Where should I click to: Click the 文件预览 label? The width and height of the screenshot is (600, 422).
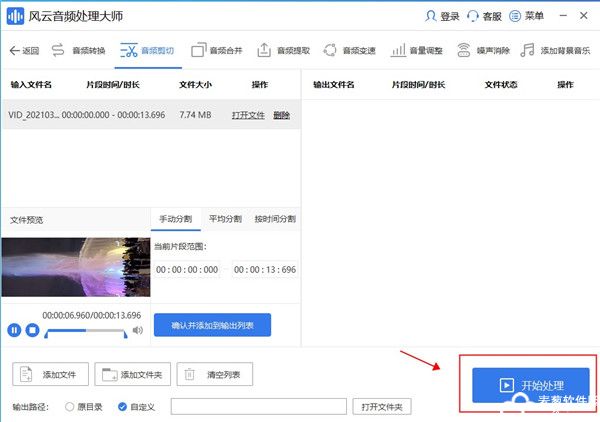click(26, 220)
